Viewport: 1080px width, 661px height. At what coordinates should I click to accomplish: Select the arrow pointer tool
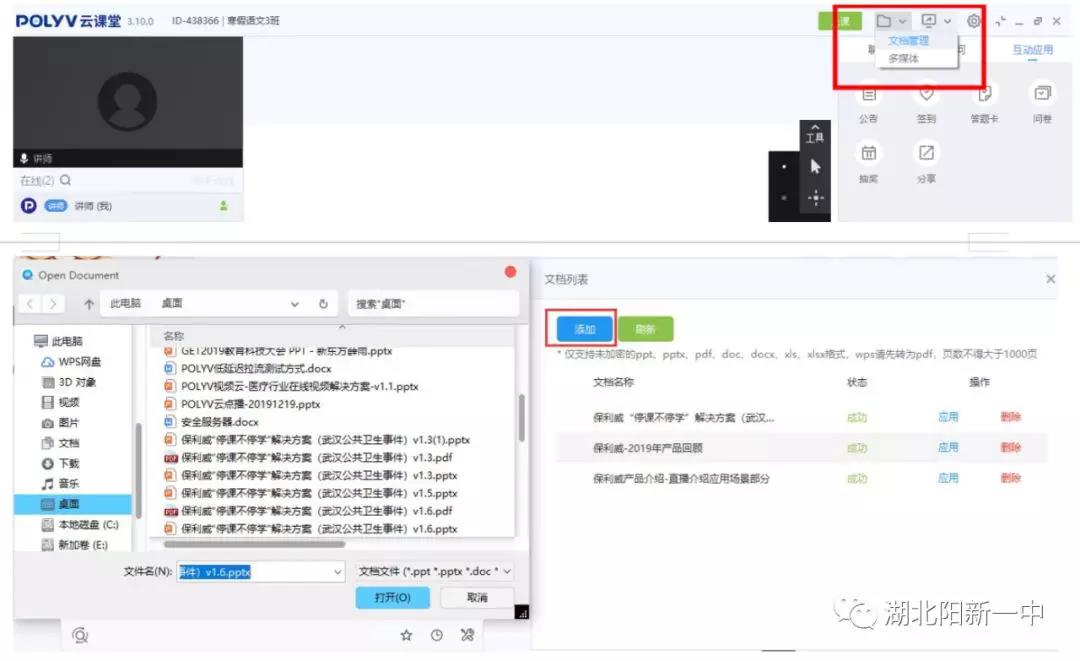pos(815,167)
